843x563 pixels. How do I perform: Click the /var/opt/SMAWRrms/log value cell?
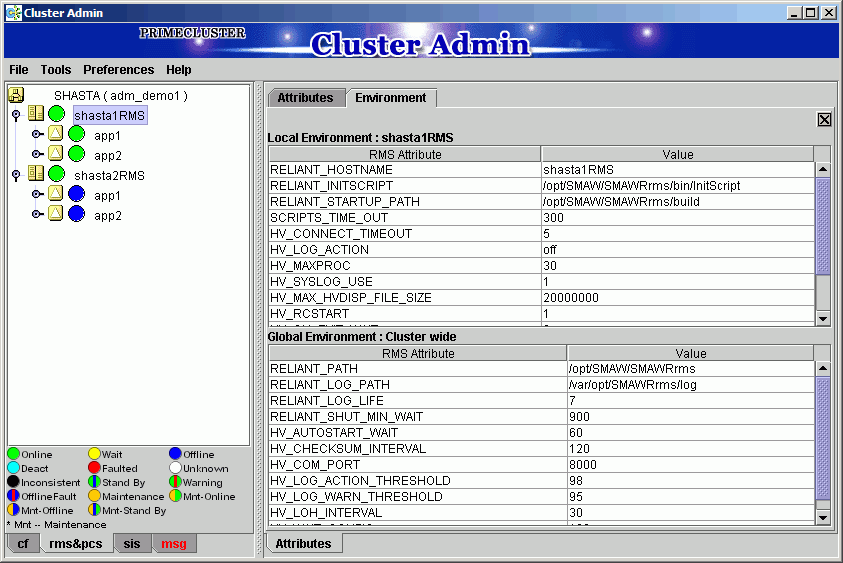691,385
